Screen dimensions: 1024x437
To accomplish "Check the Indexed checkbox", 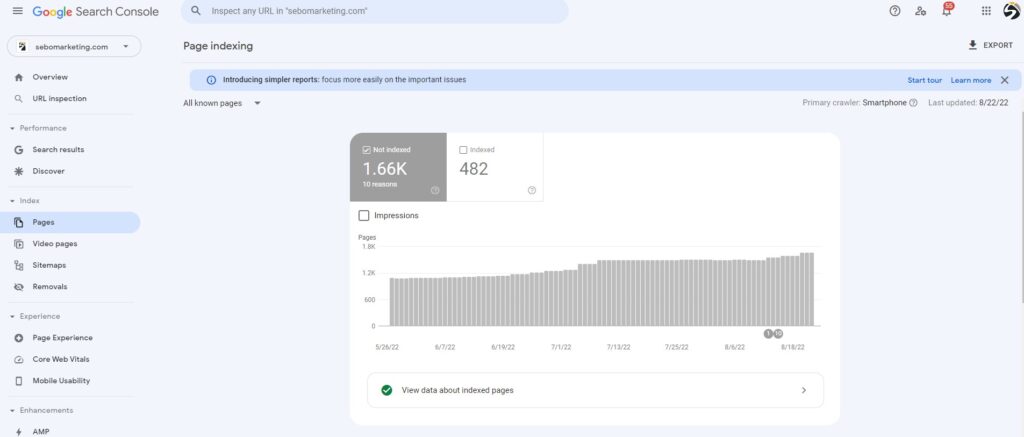I will 463,150.
